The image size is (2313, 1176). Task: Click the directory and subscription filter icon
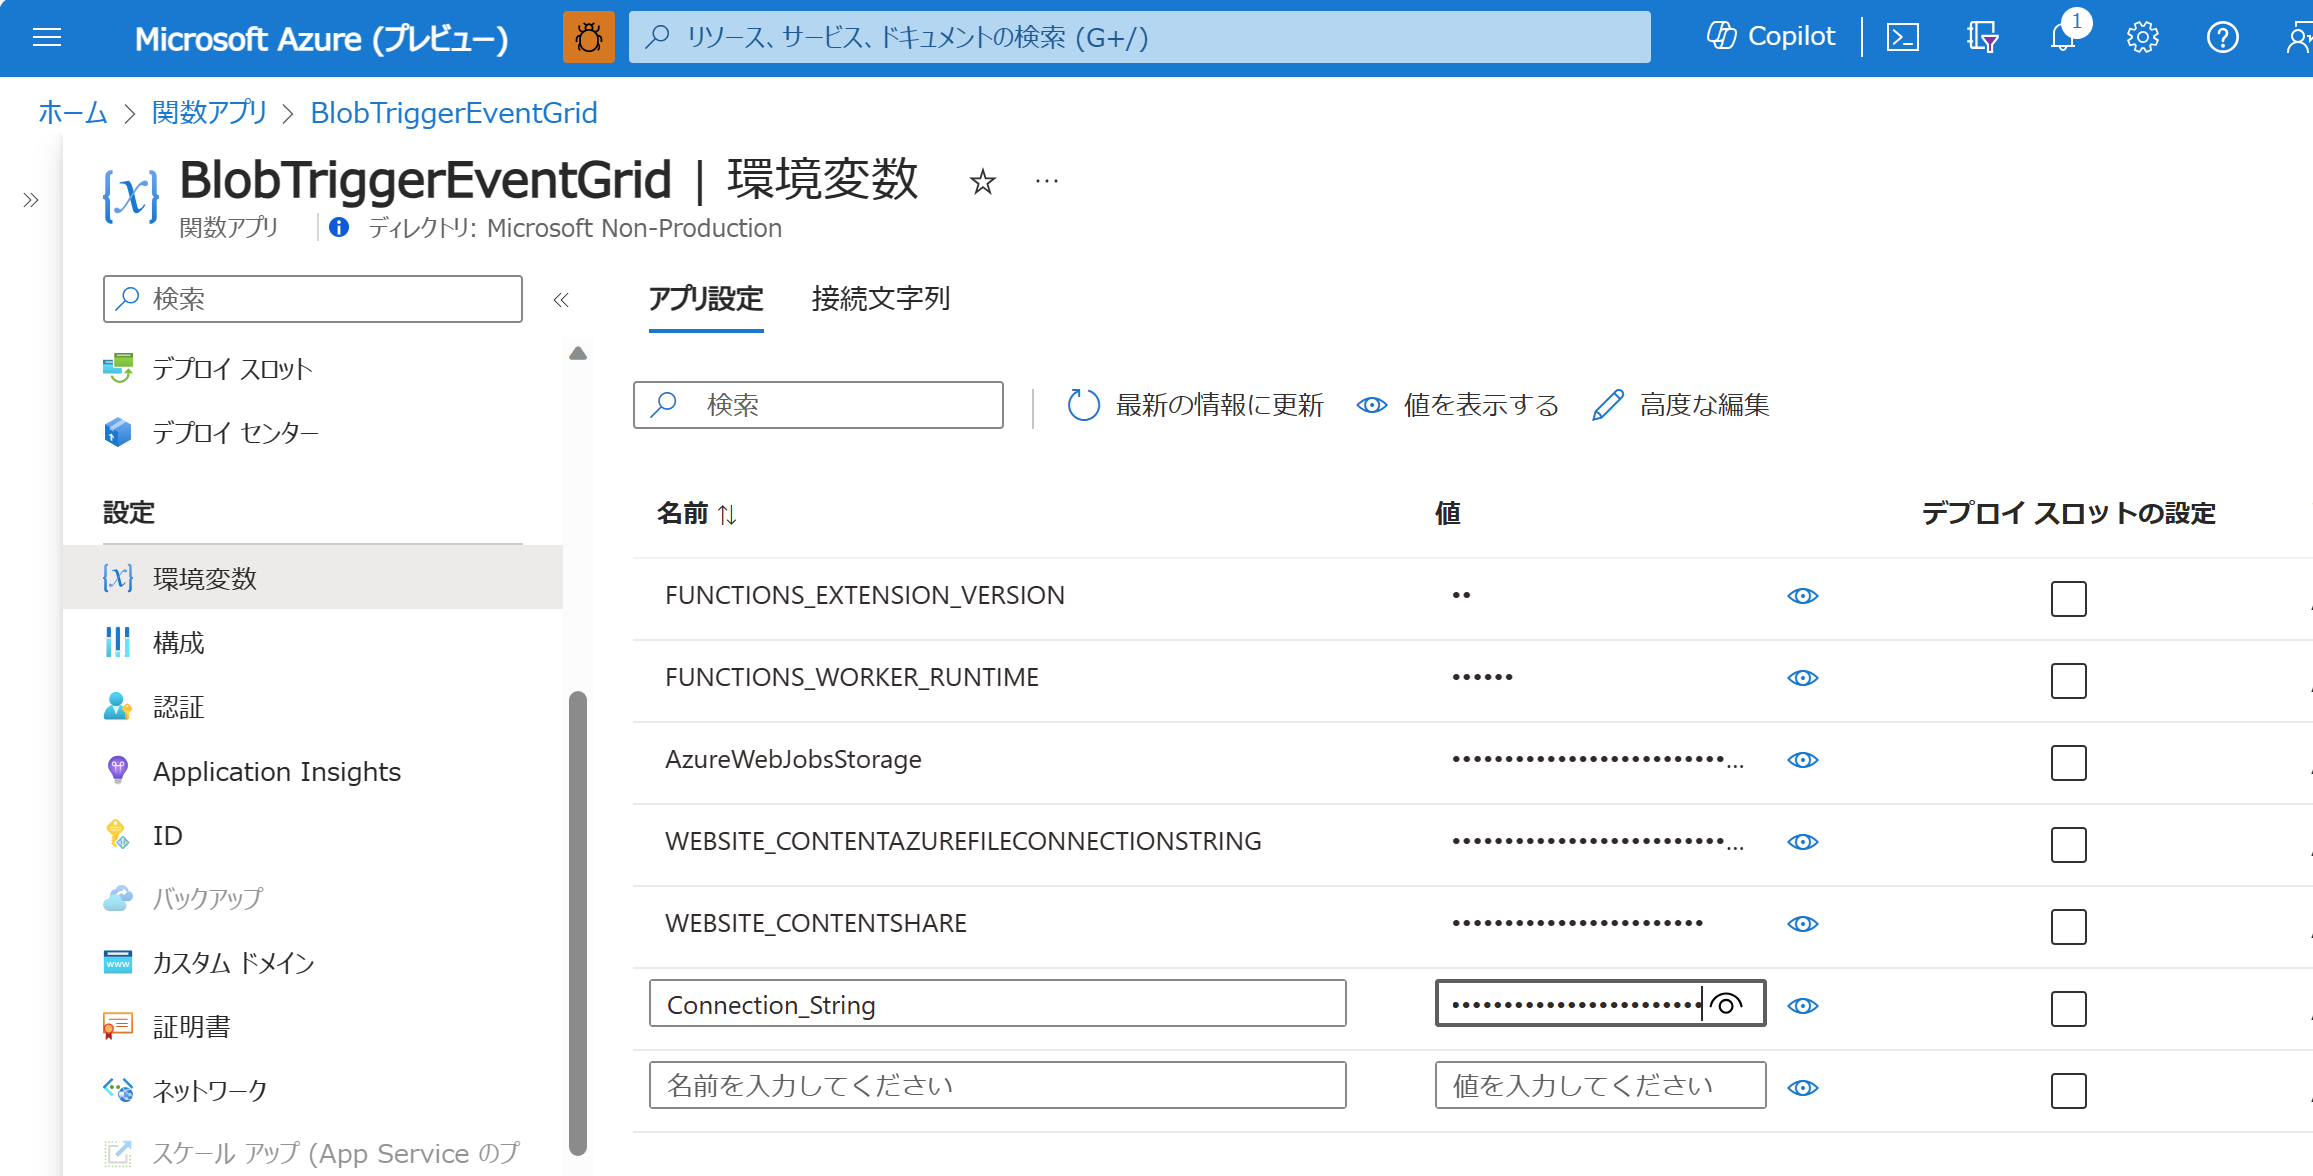click(x=1982, y=38)
